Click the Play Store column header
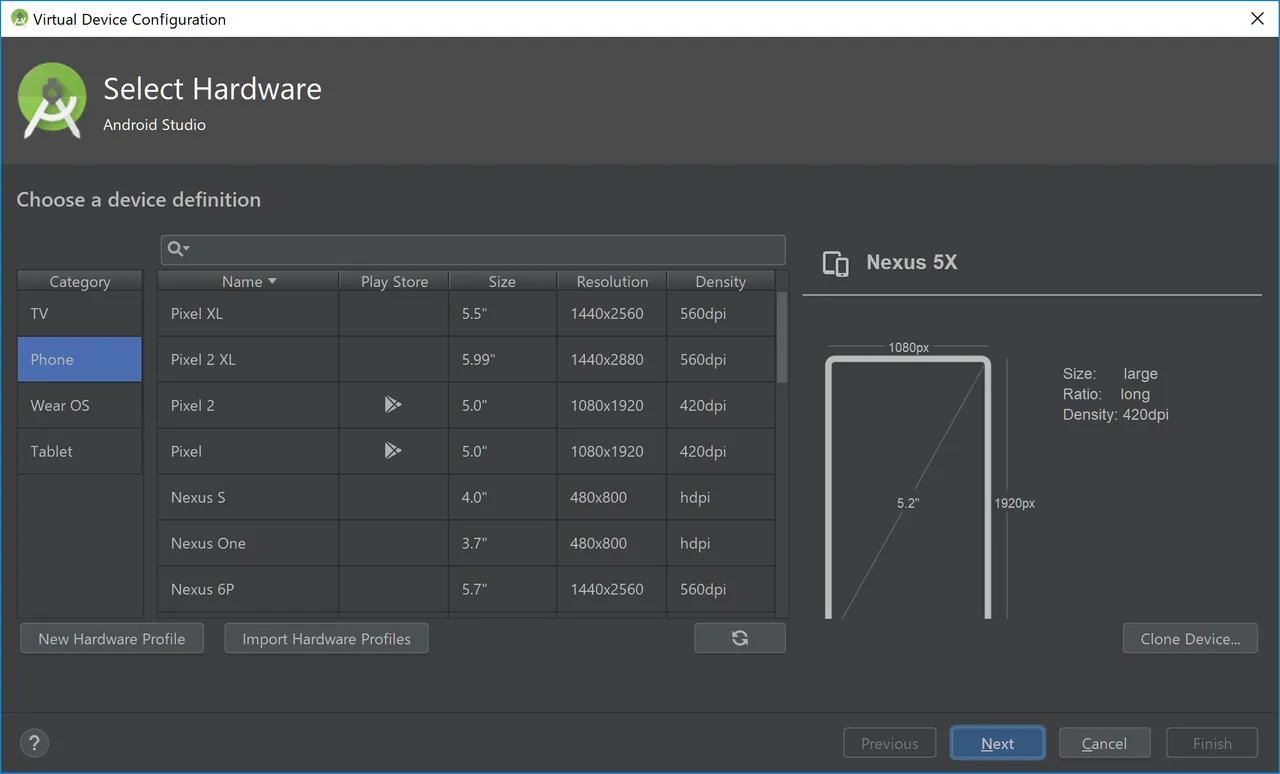Image resolution: width=1280 pixels, height=774 pixels. [x=394, y=281]
